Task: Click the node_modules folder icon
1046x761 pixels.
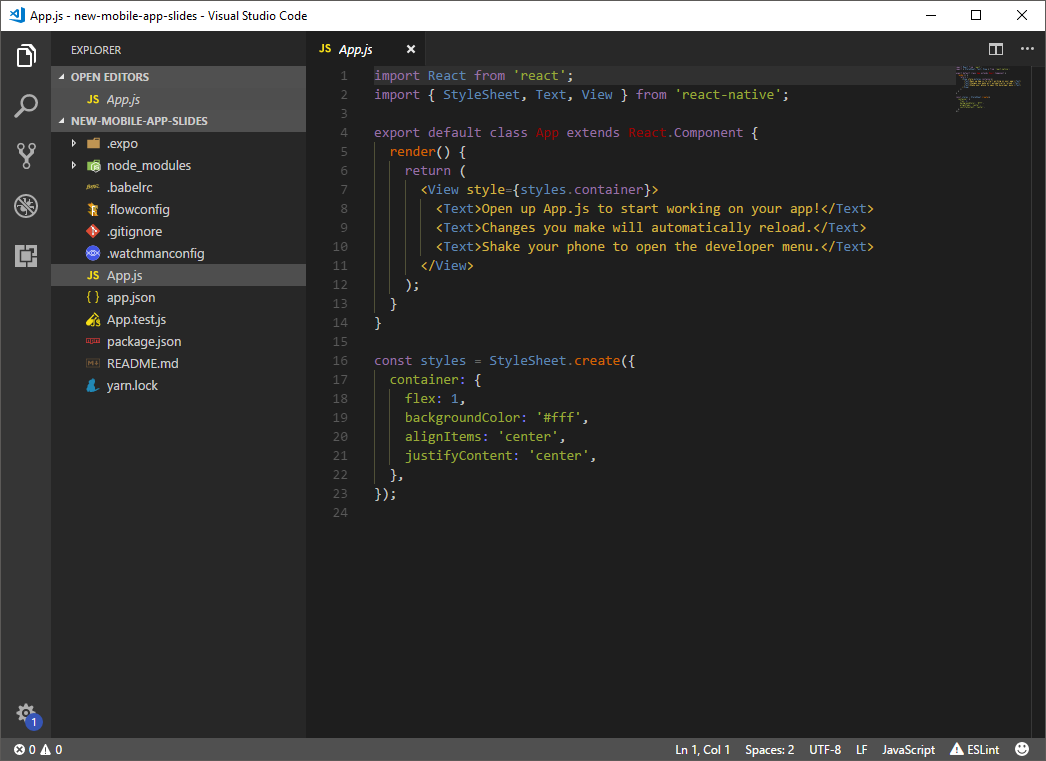Action: [93, 165]
